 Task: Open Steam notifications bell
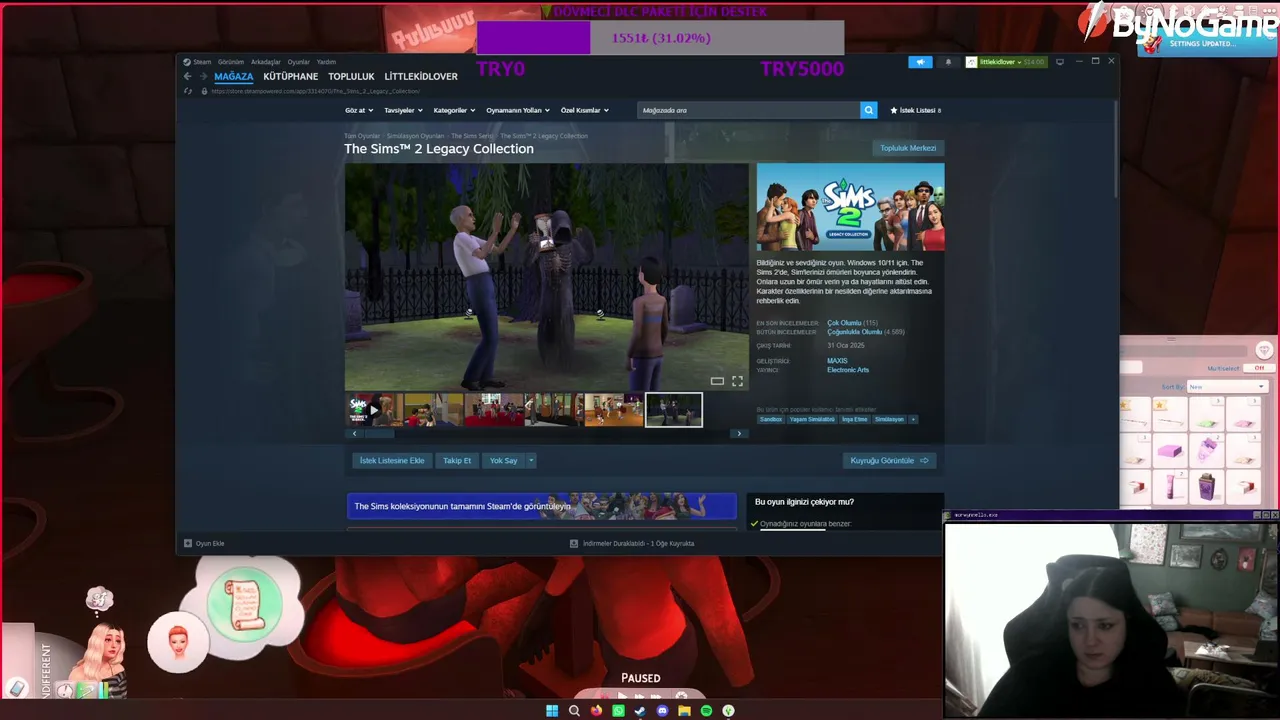pyautogui.click(x=948, y=62)
